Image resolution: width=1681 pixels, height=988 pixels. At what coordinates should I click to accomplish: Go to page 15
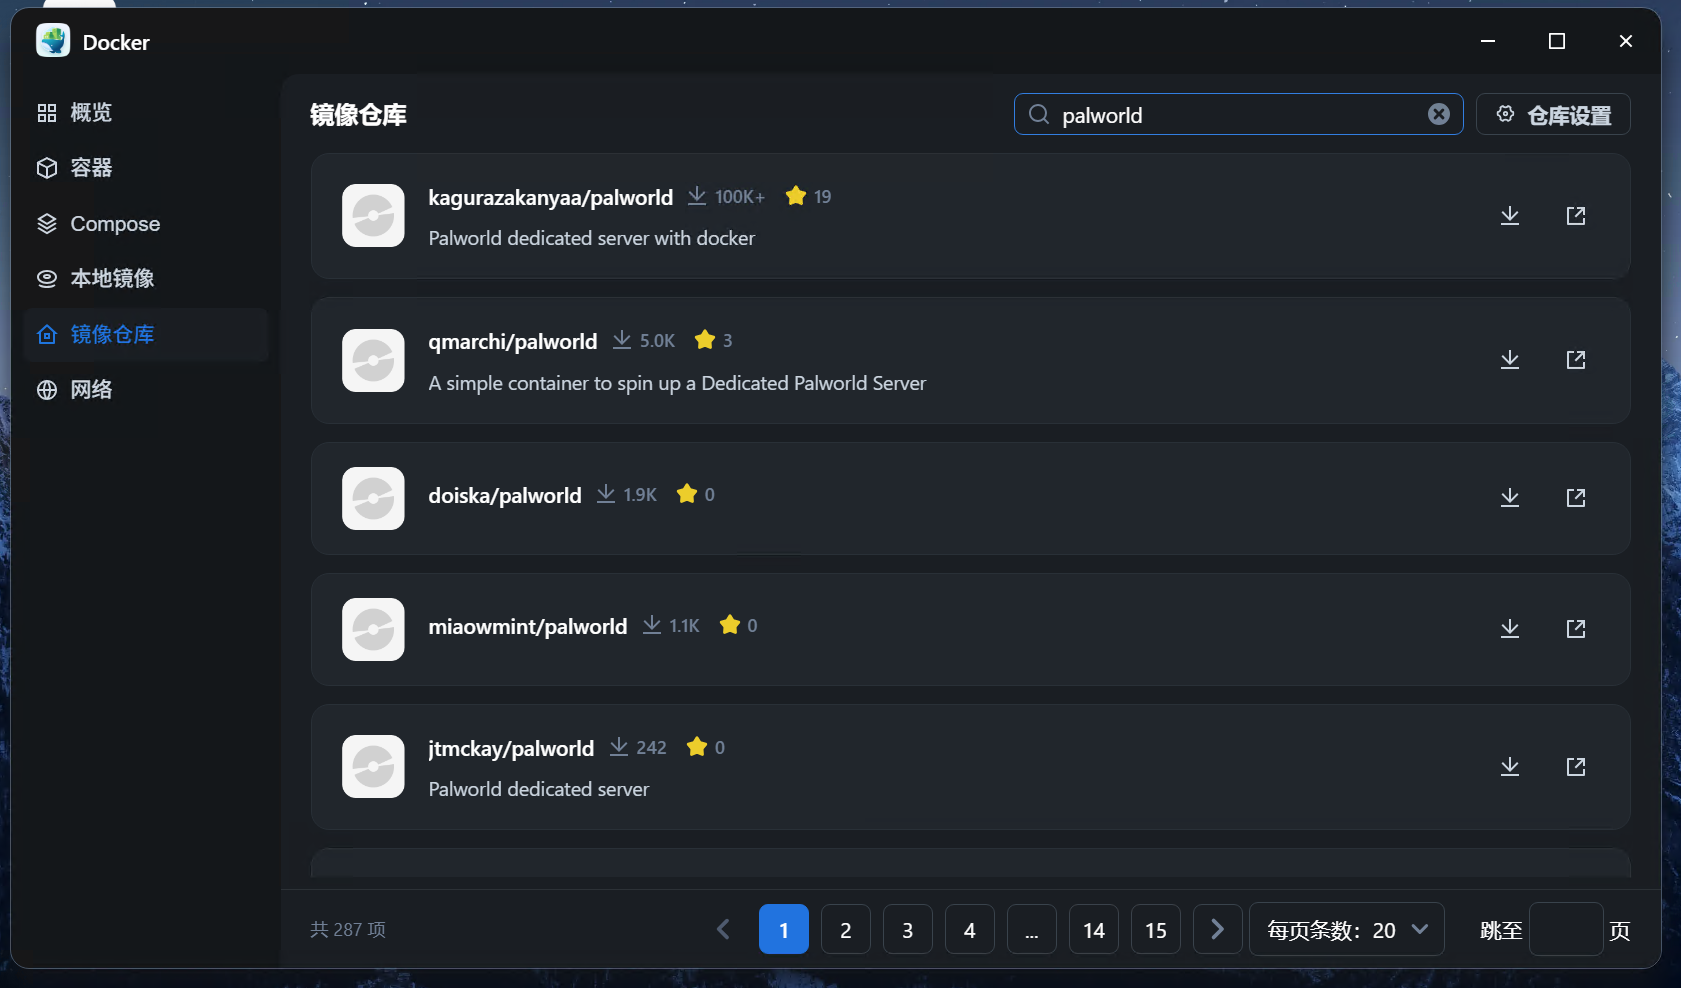1156,930
